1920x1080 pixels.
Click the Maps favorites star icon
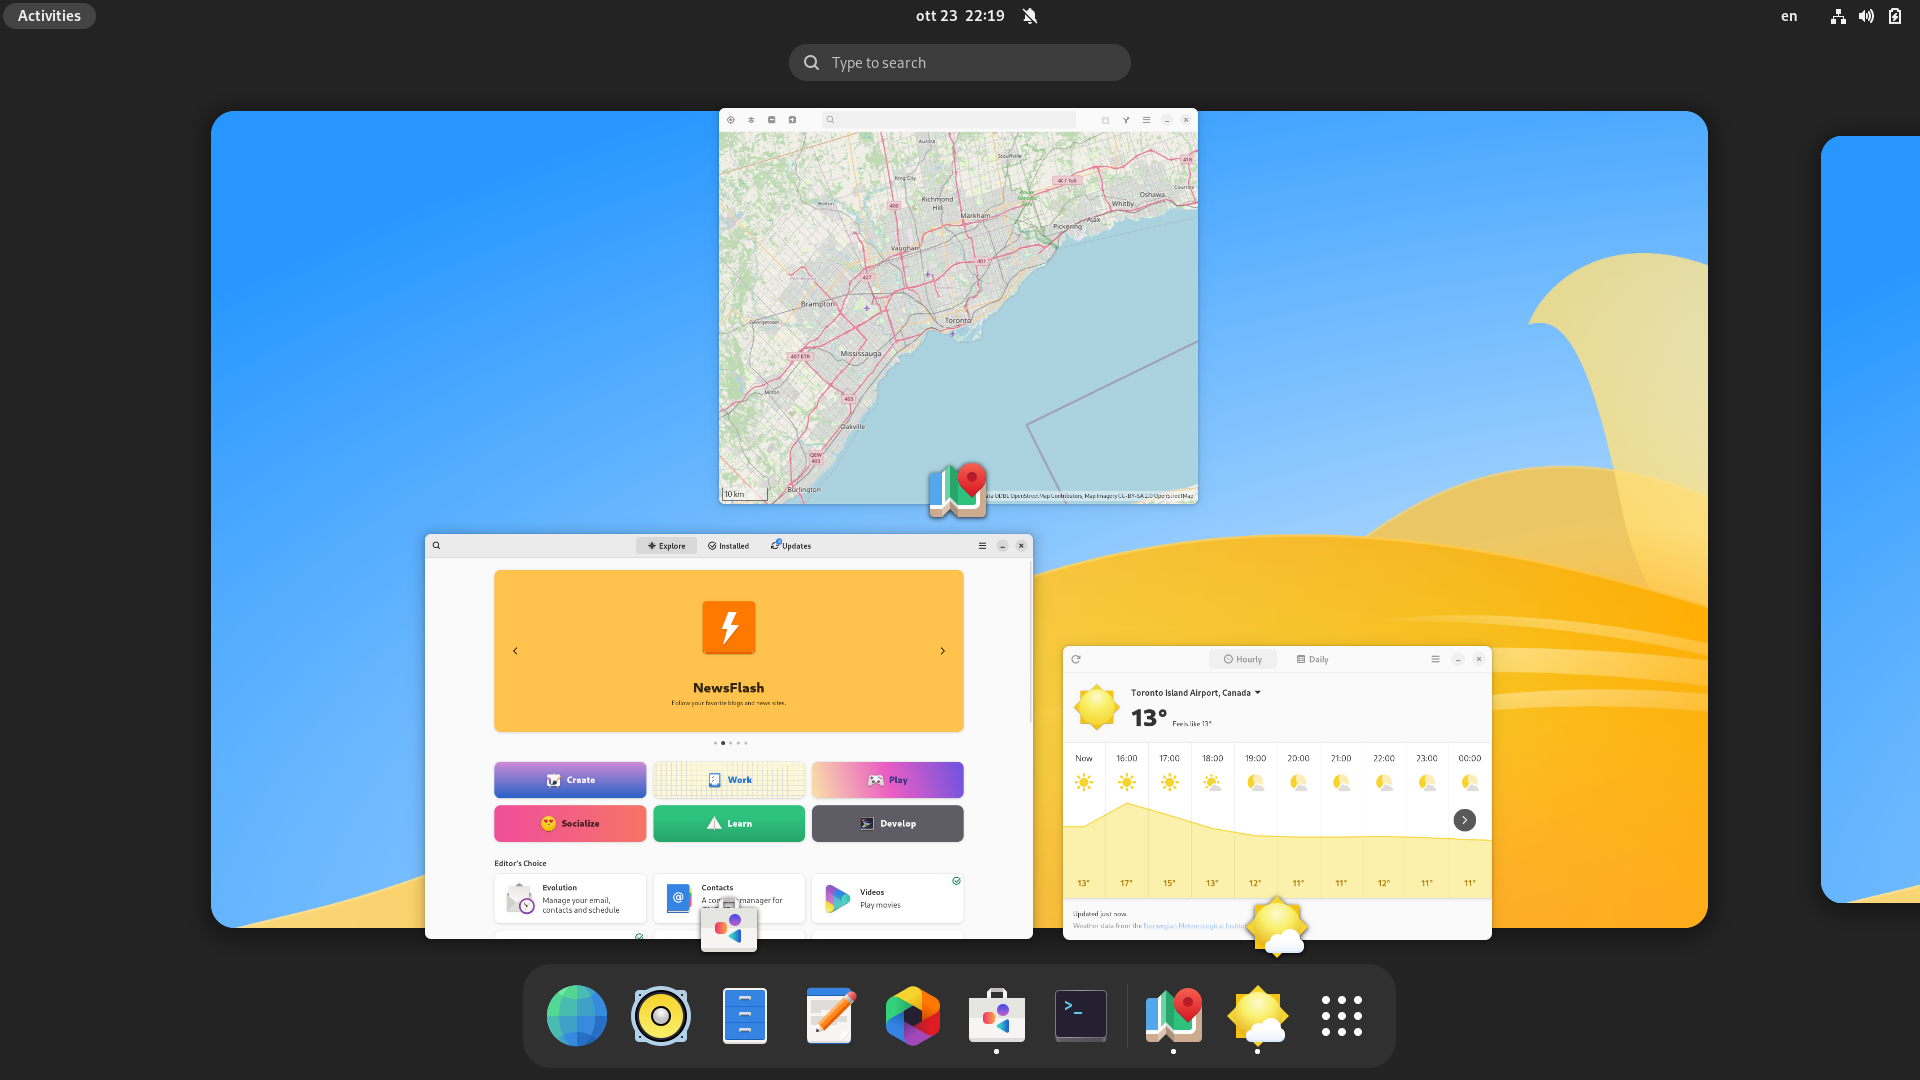pos(1105,120)
